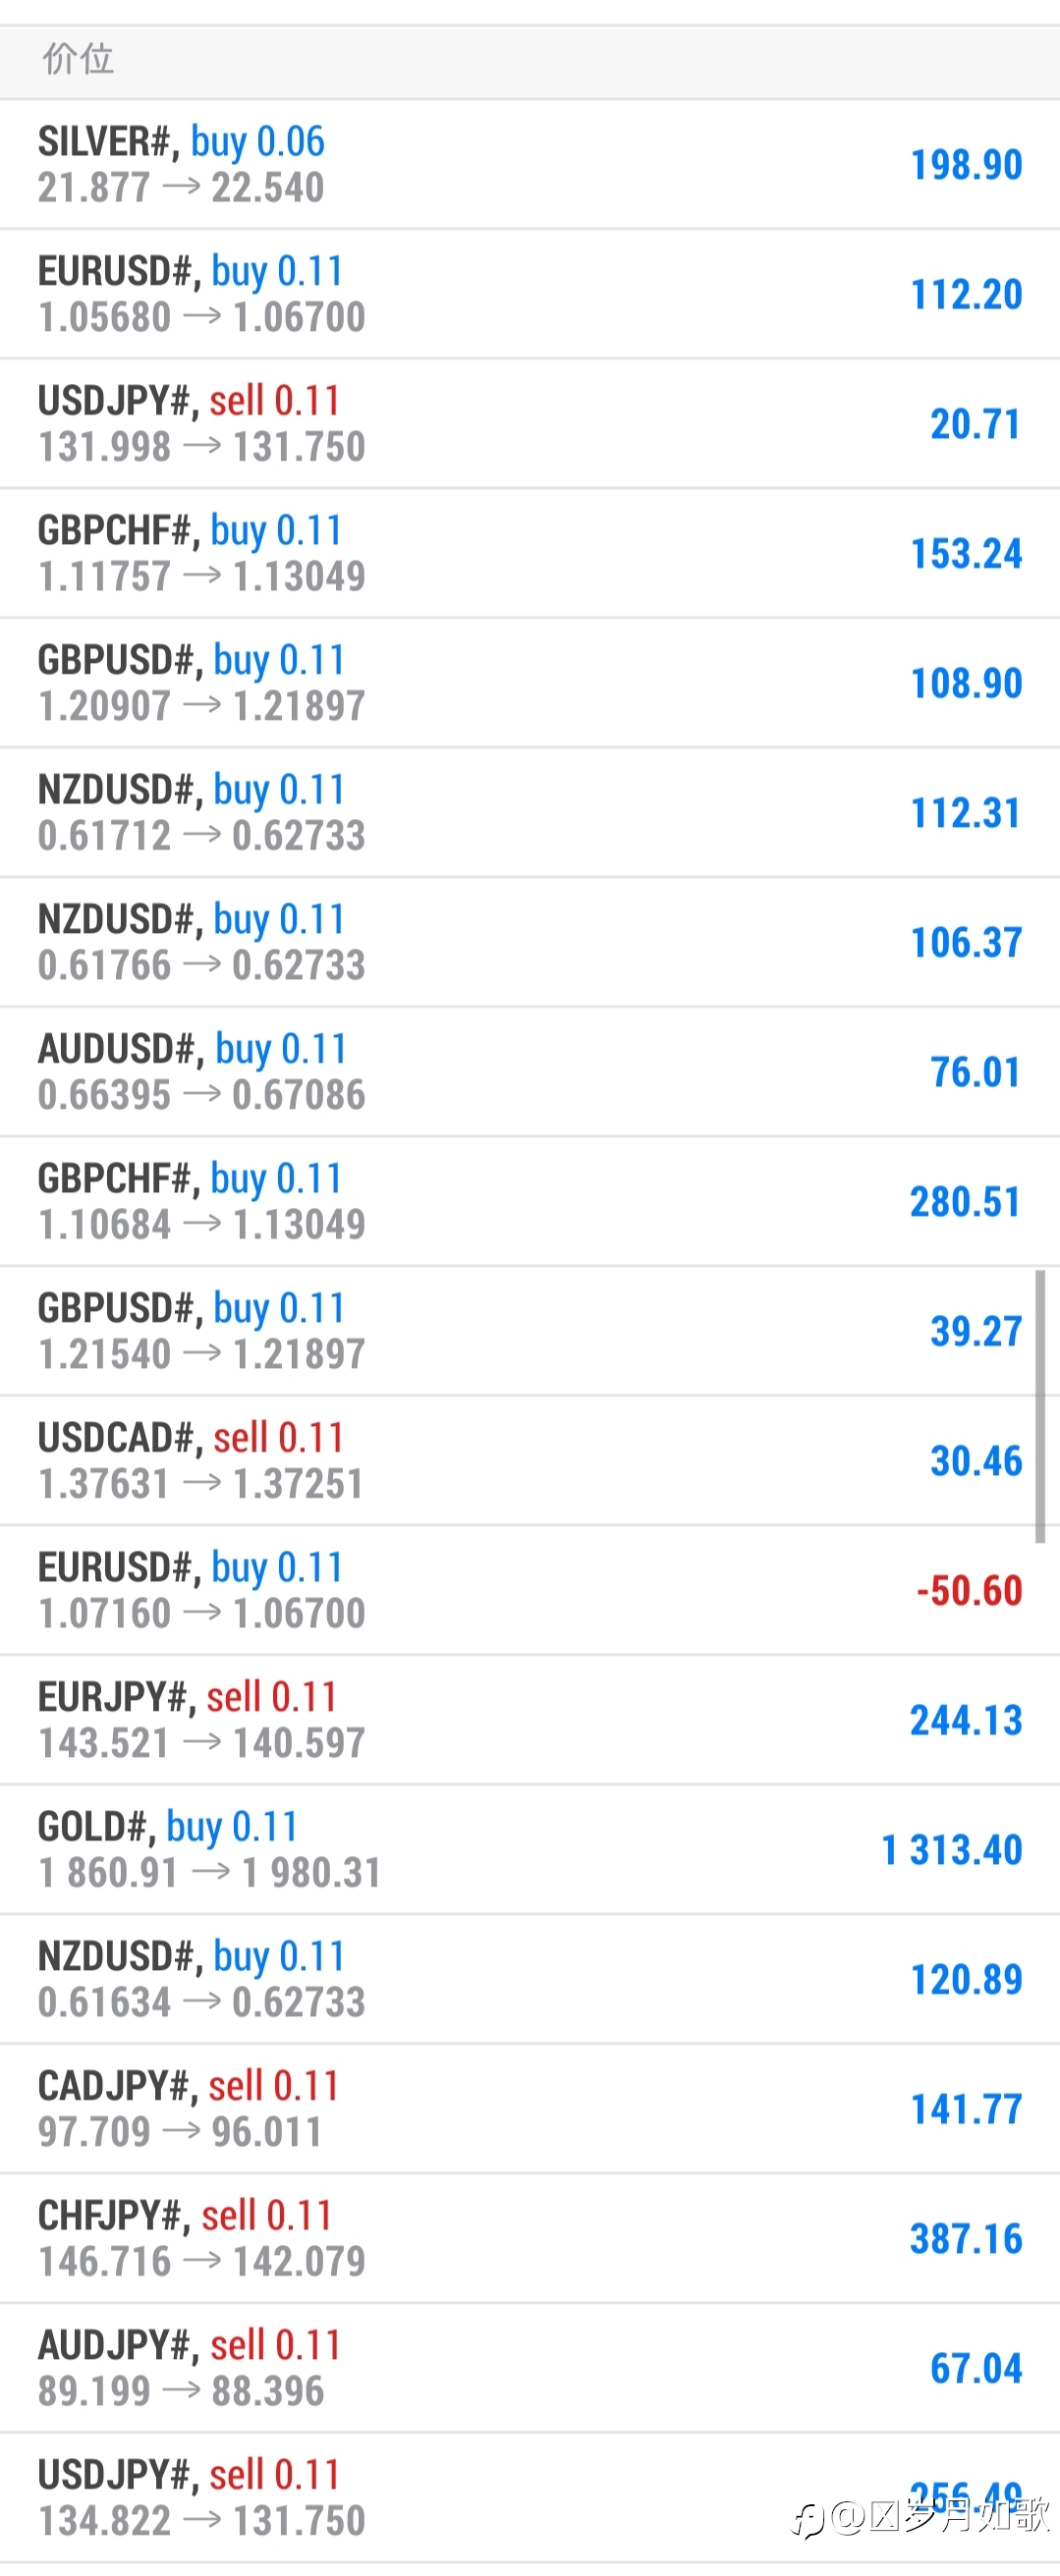Open the SILVER# buy 0.06 trade row

point(530,164)
